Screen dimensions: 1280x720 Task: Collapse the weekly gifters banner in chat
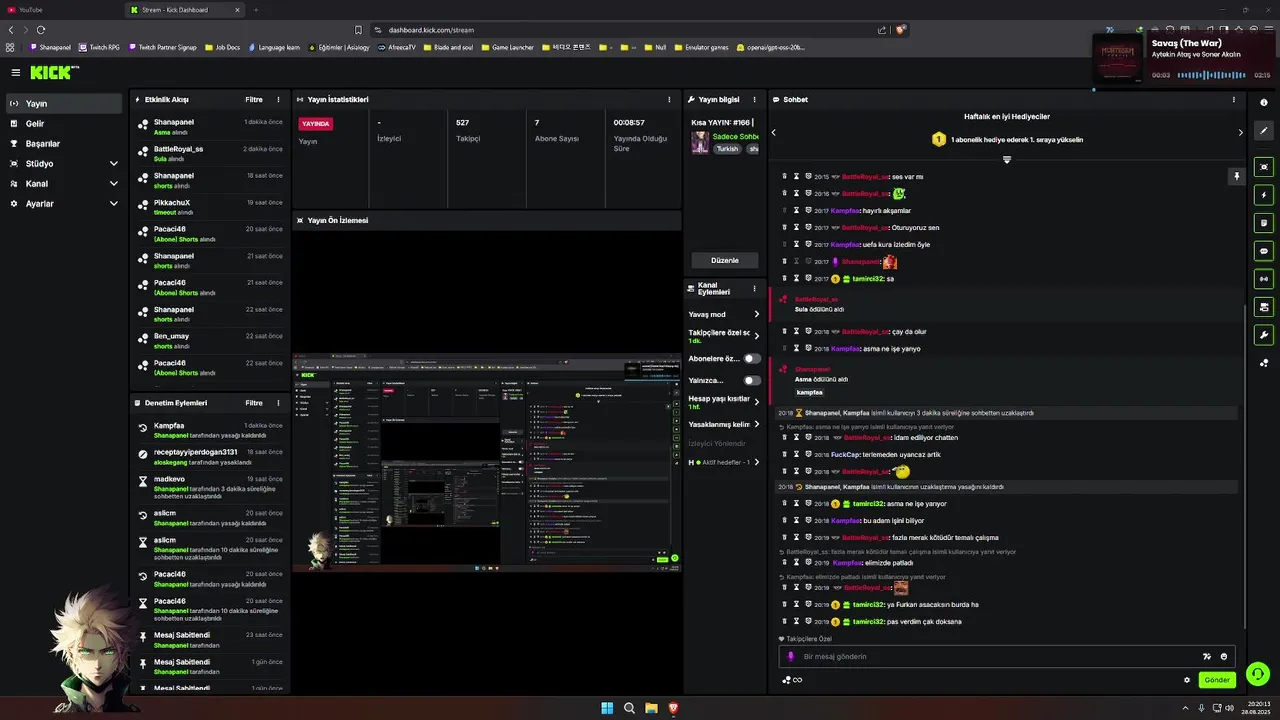[x=1007, y=160]
